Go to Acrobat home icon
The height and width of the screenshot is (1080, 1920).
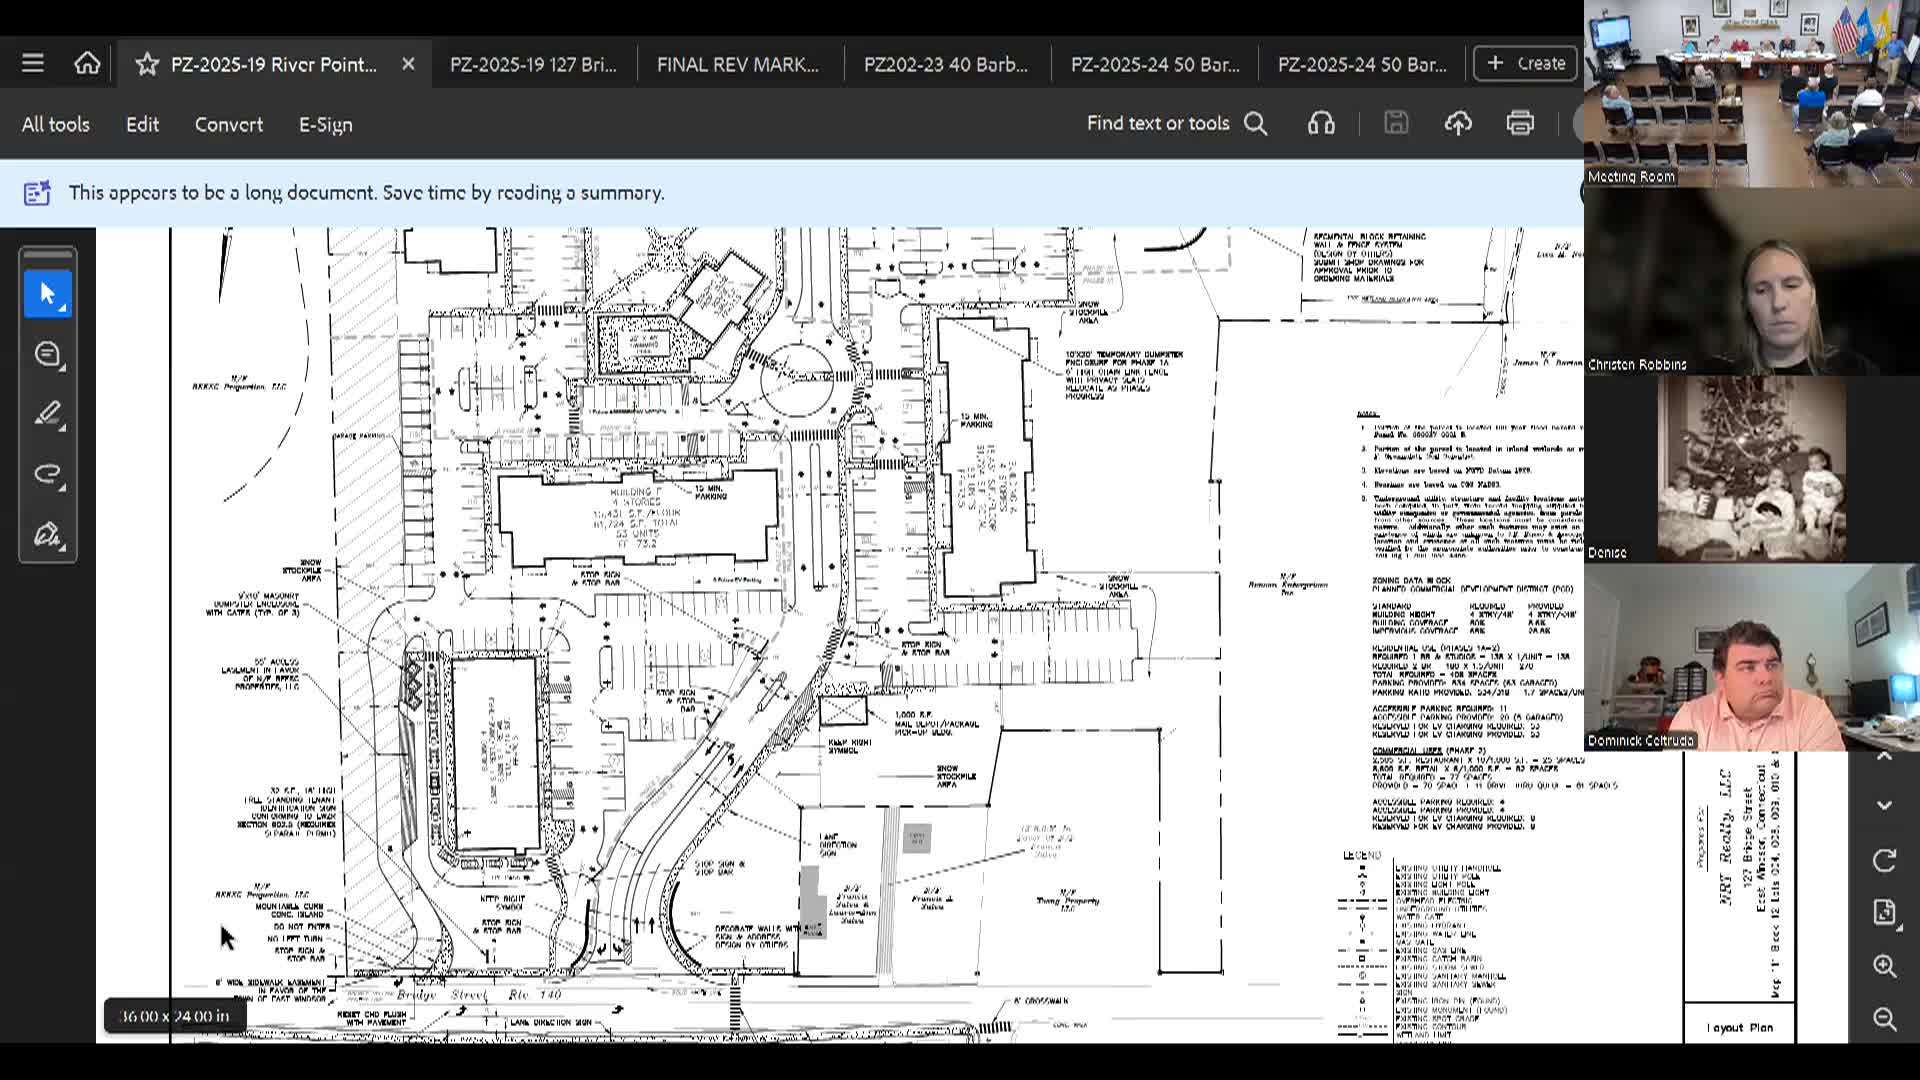tap(87, 64)
